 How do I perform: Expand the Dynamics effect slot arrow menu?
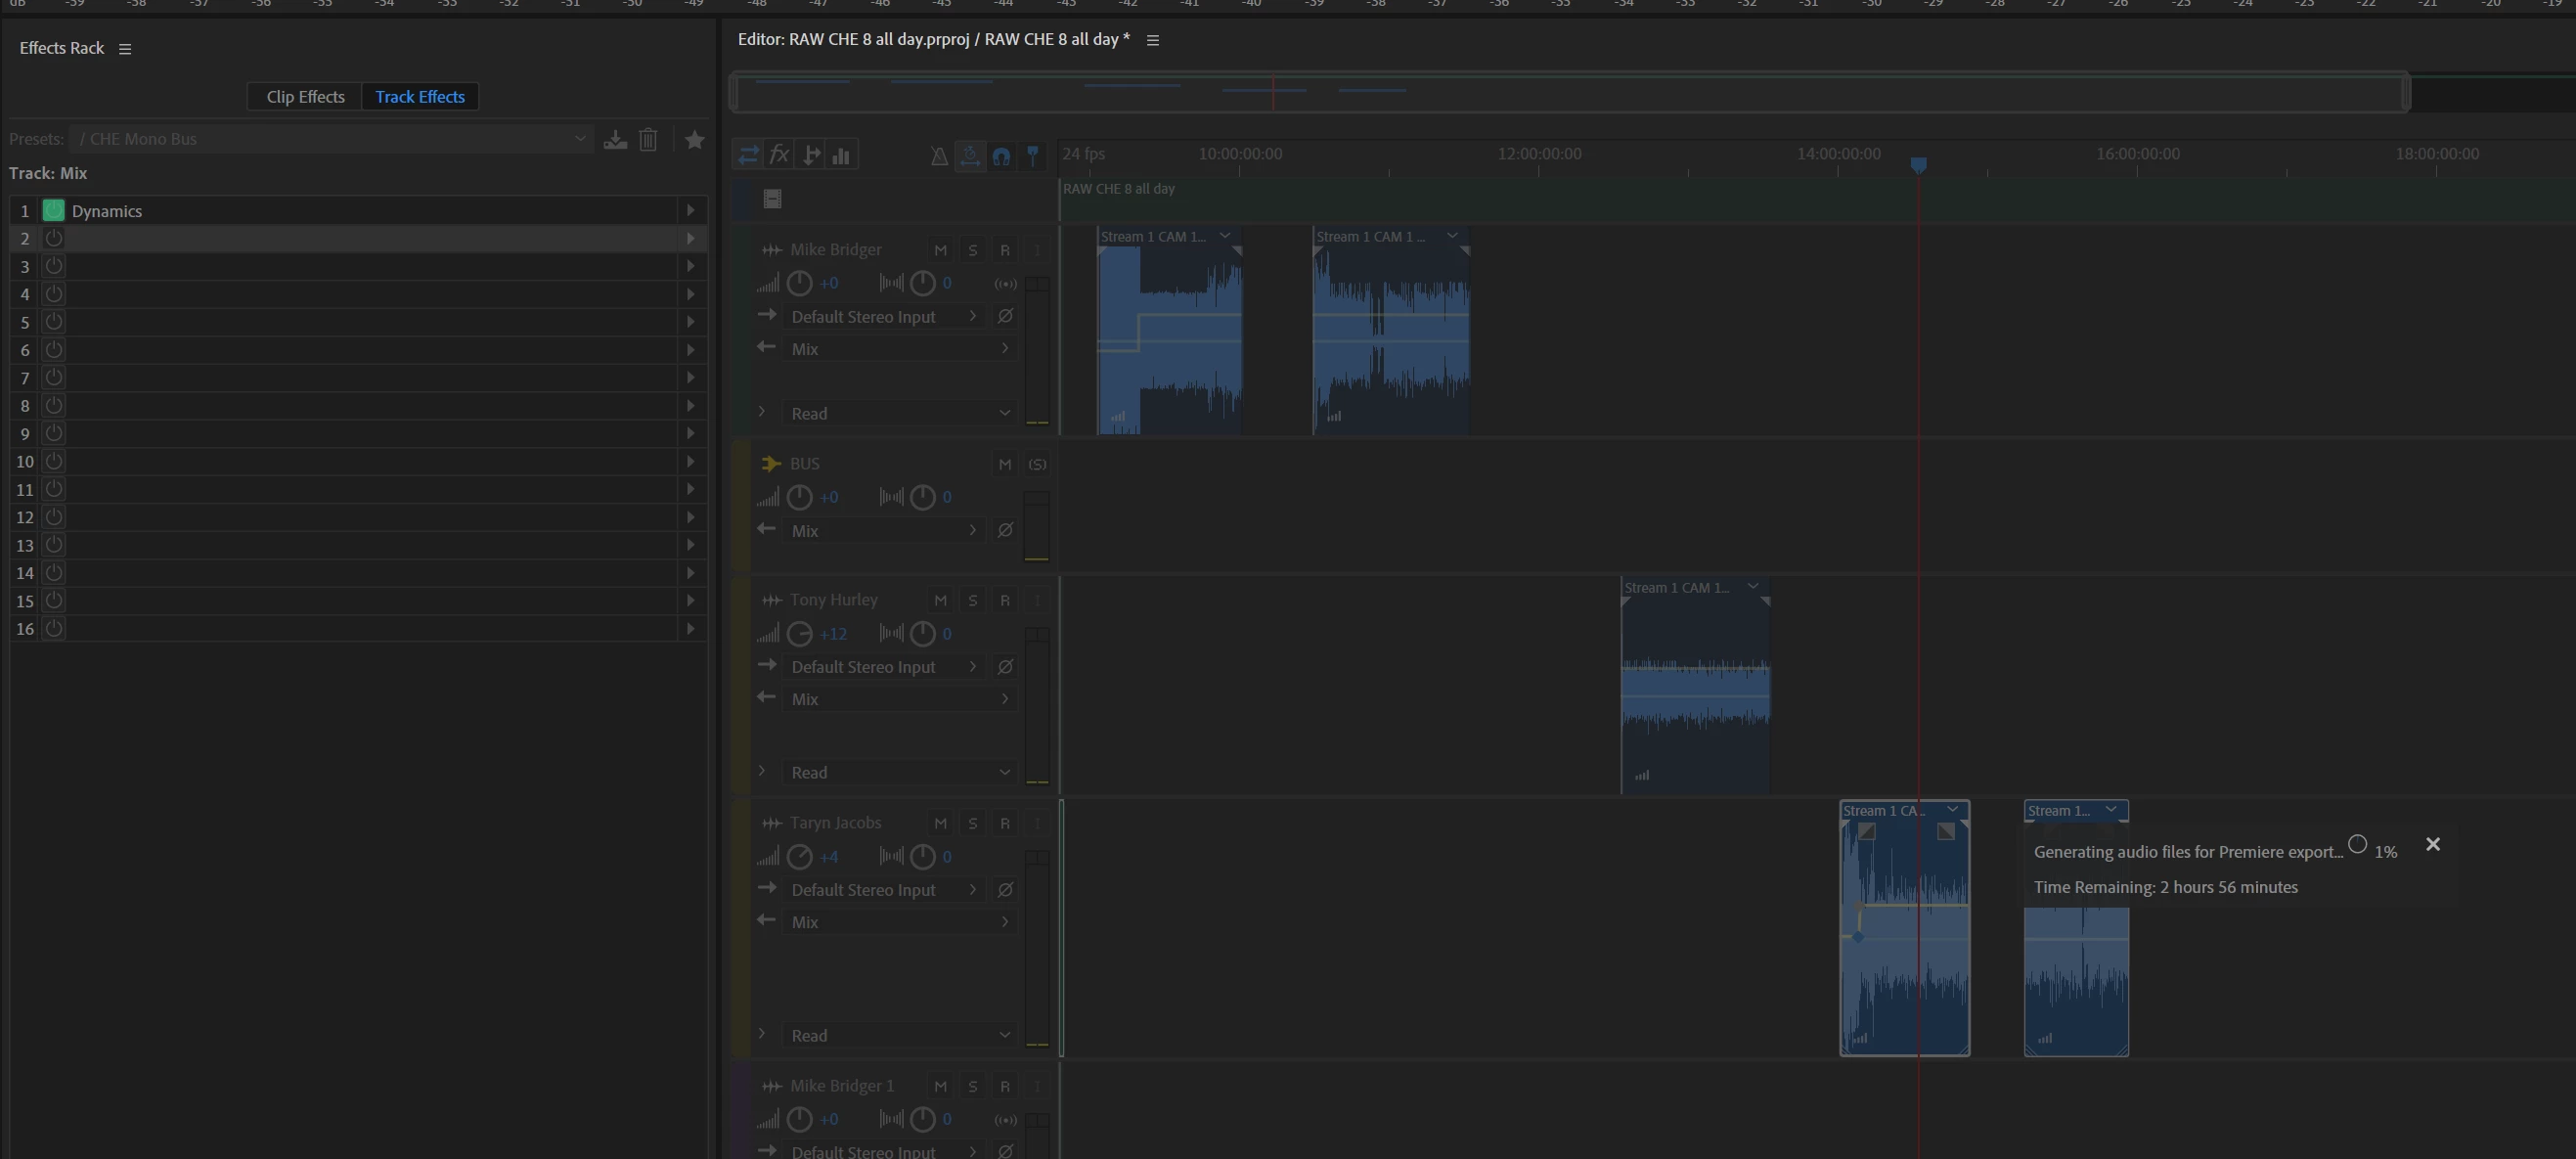click(690, 210)
